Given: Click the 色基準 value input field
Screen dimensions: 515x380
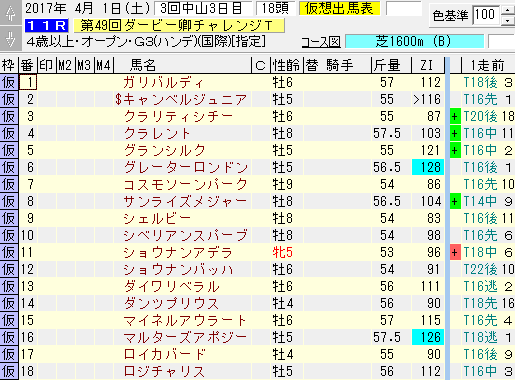Looking at the screenshot, I should point(486,15).
